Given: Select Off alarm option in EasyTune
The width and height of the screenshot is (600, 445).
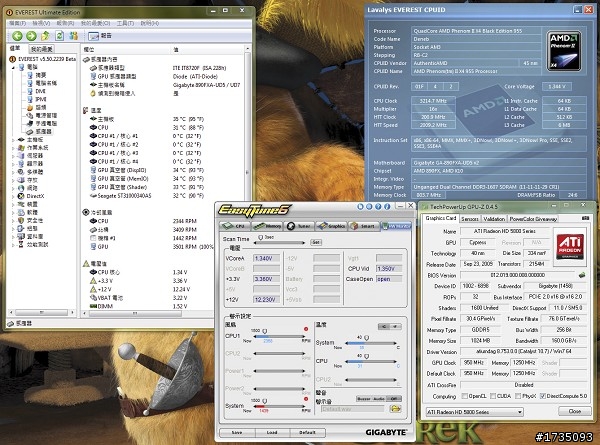Looking at the screenshot, I should (394, 399).
